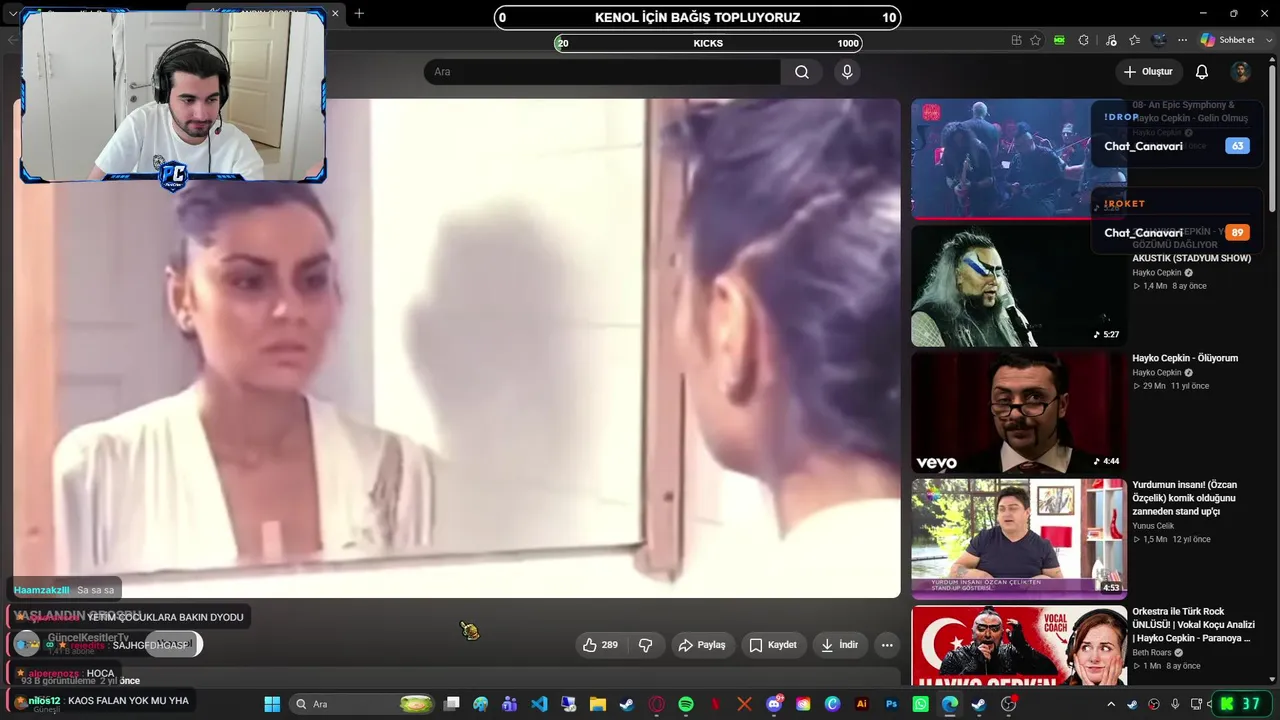The width and height of the screenshot is (1280, 720).
Task: Open the Steam icon in the taskbar
Action: 627,704
